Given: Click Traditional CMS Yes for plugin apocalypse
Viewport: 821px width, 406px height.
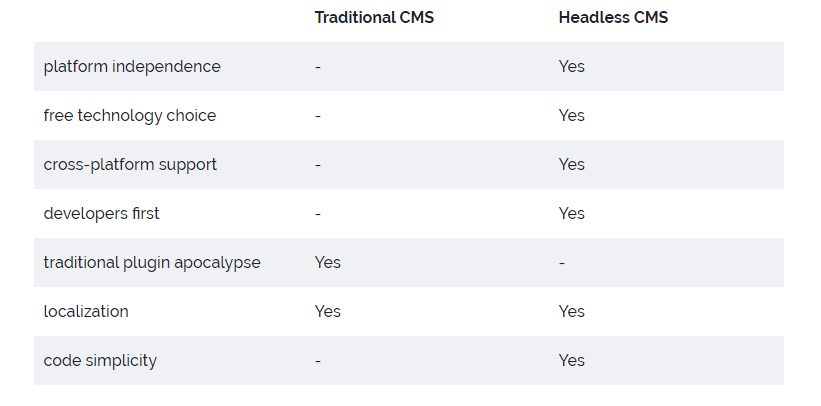Looking at the screenshot, I should (x=327, y=262).
